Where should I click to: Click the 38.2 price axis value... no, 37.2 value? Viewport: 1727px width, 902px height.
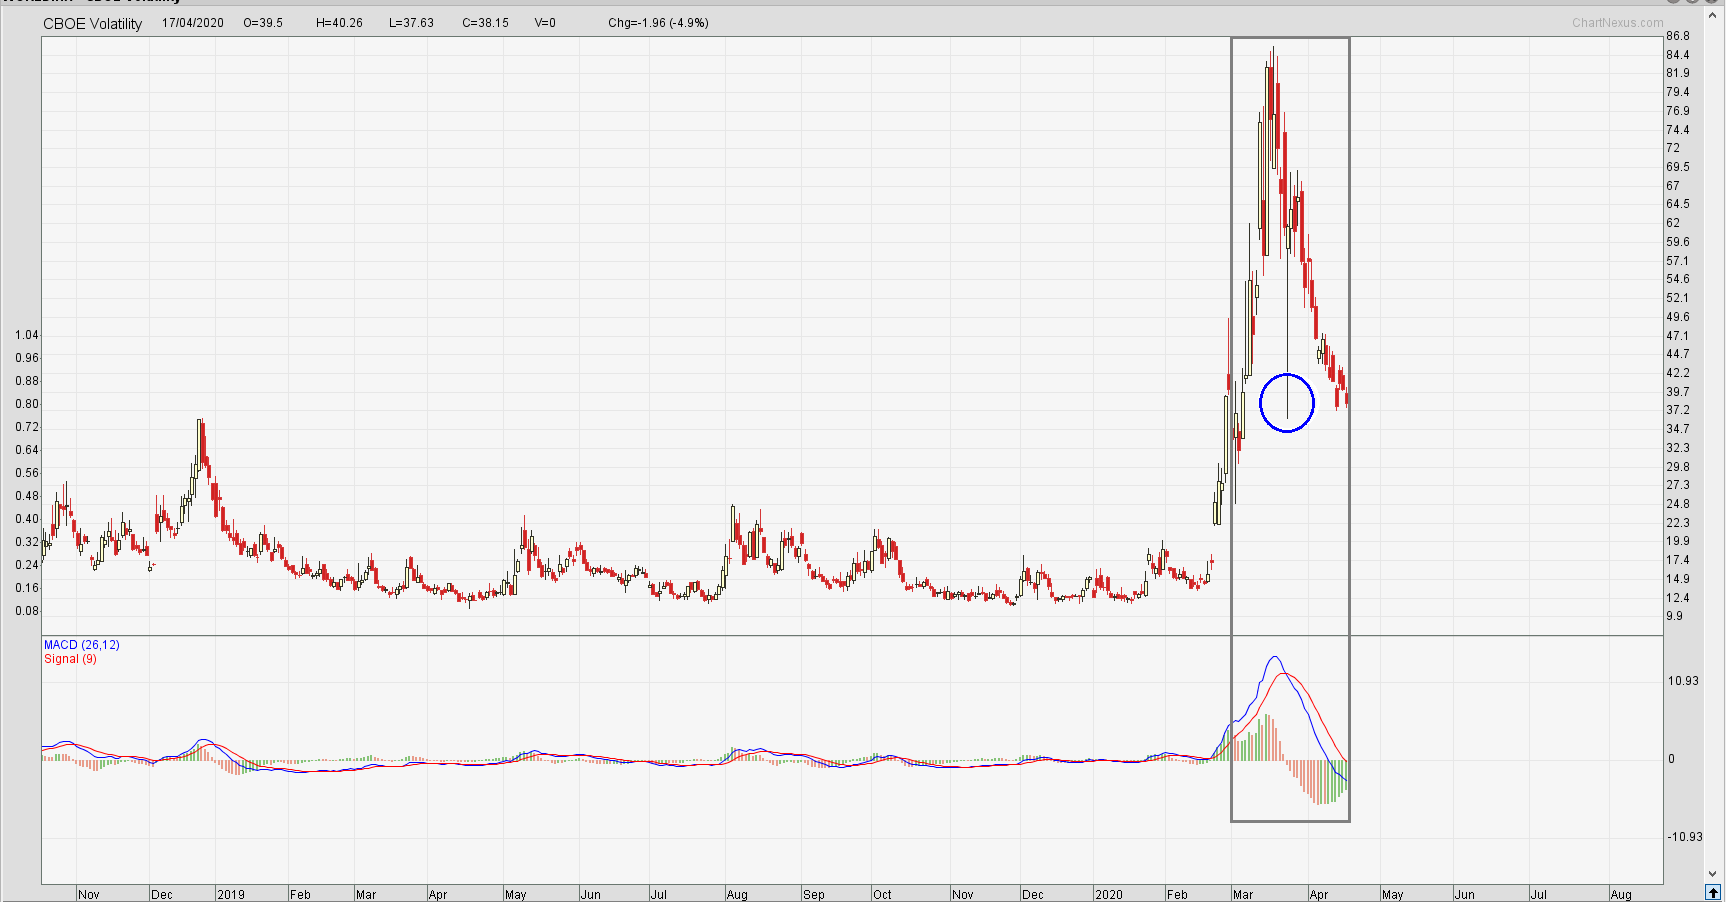point(1678,410)
